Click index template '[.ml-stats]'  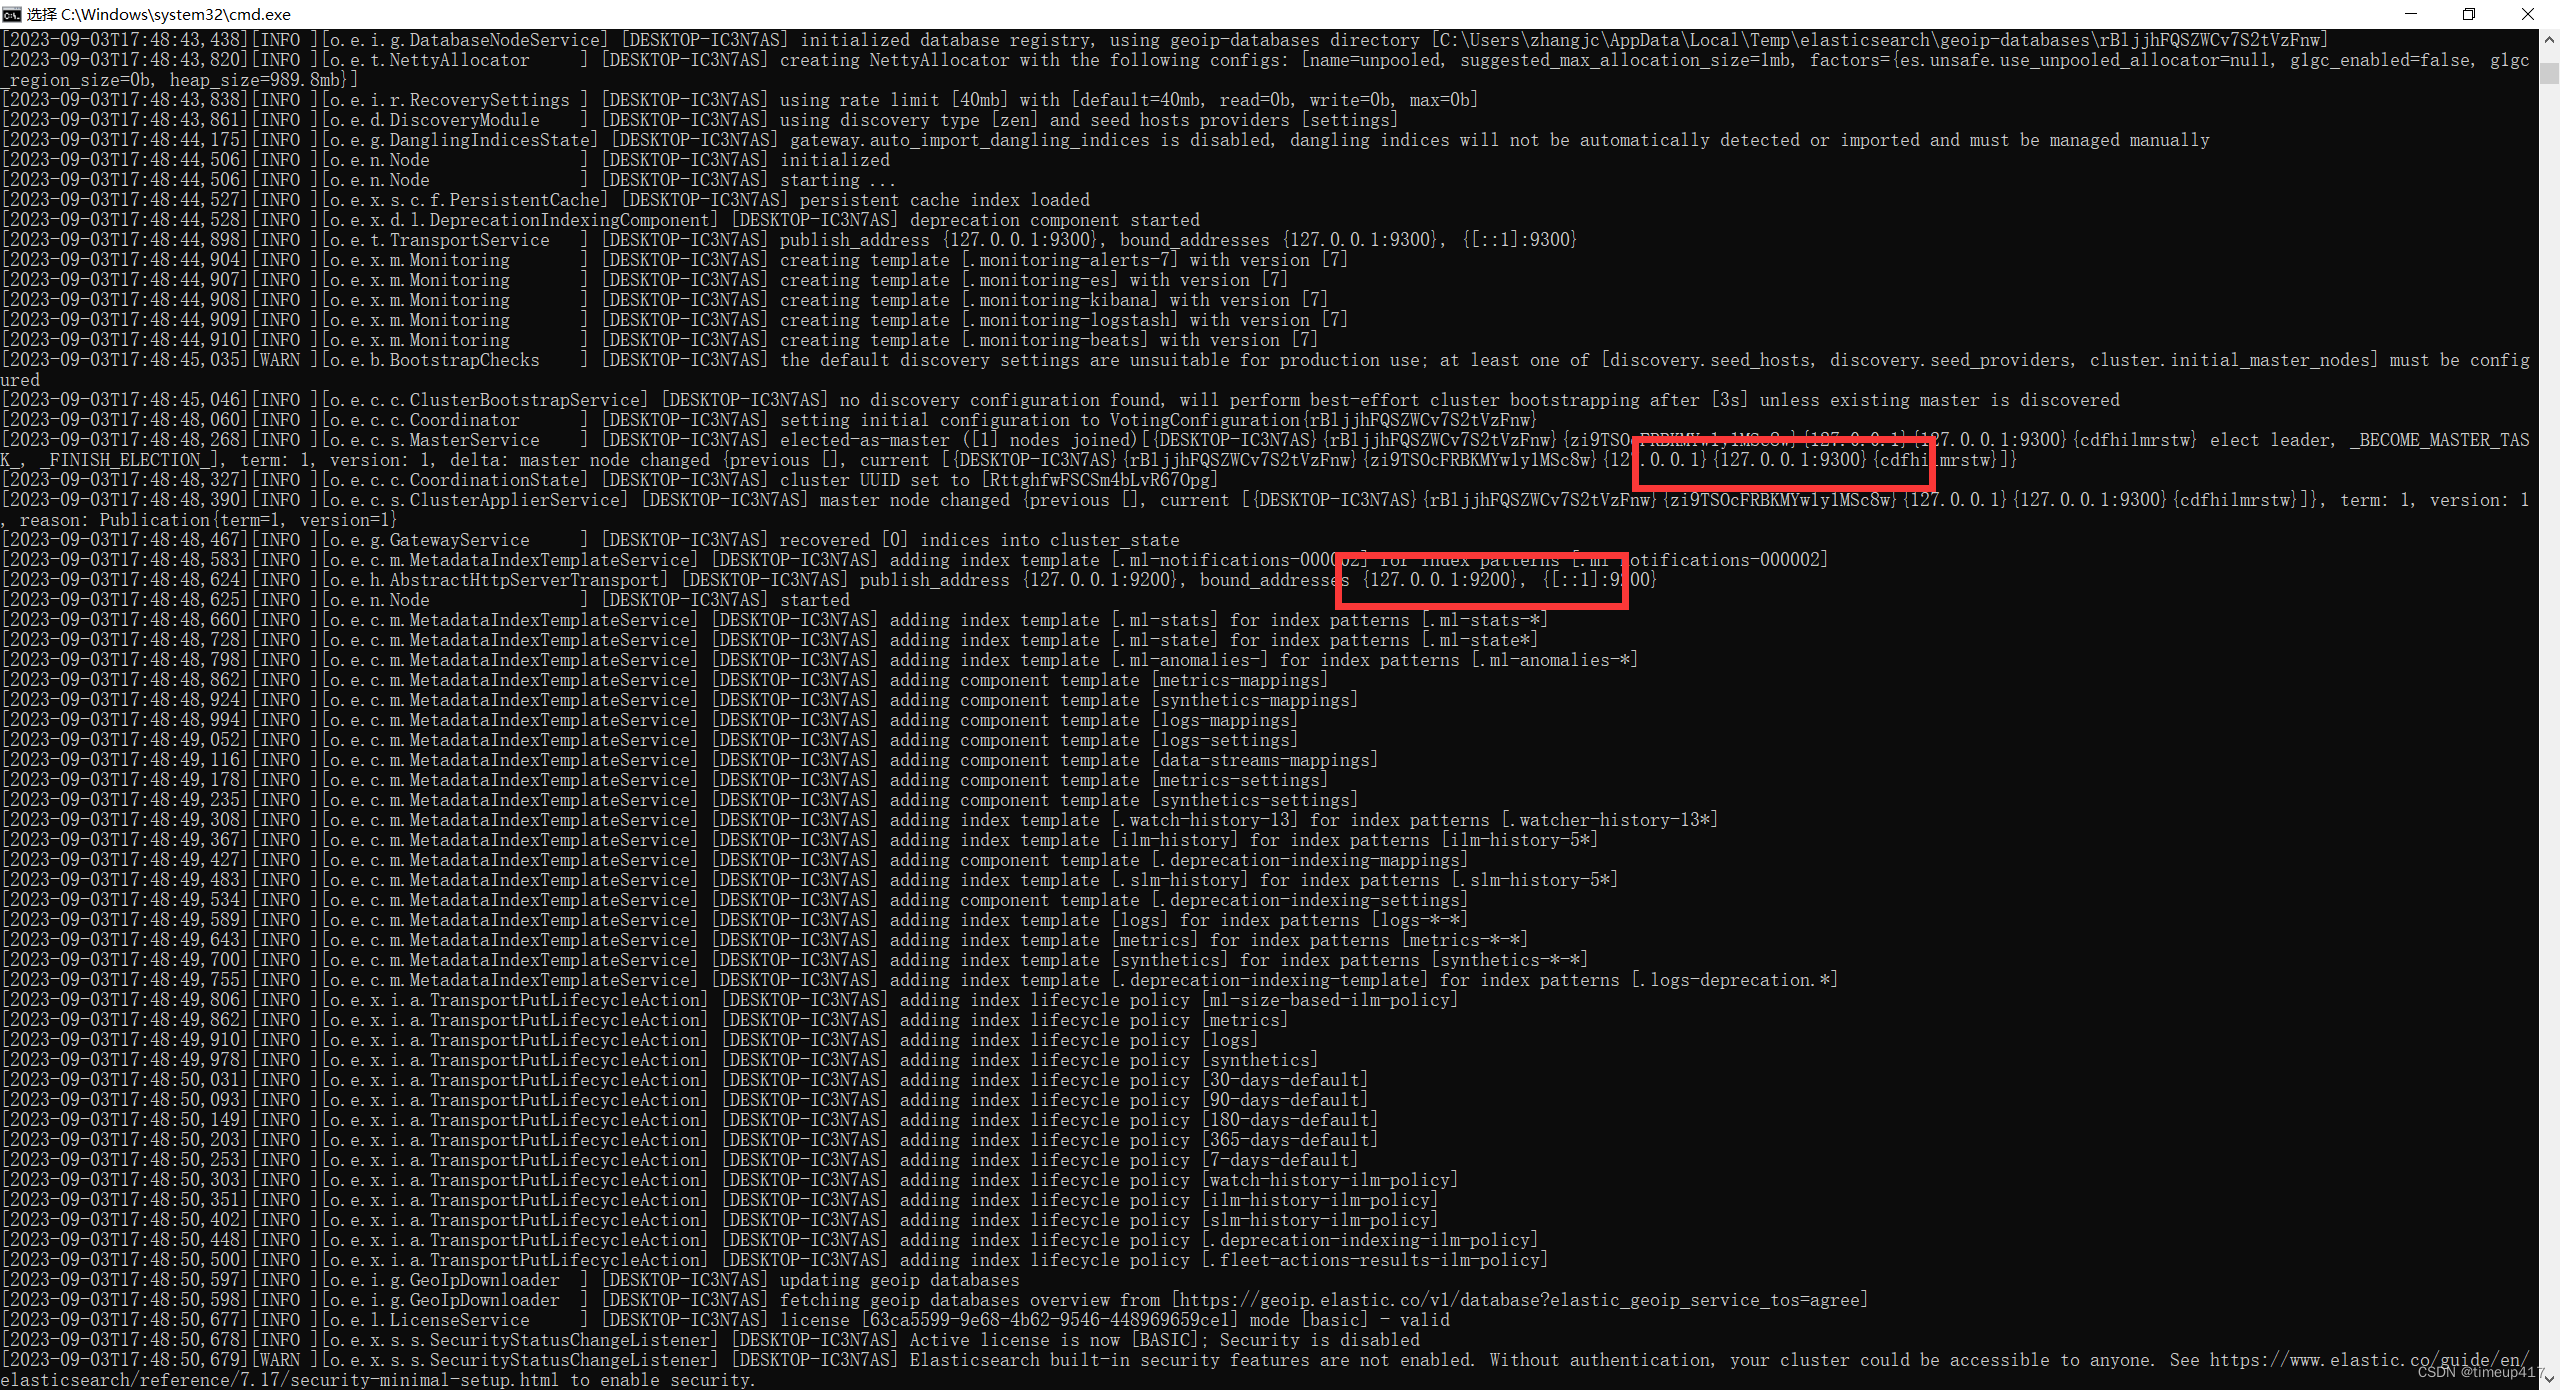(1165, 620)
